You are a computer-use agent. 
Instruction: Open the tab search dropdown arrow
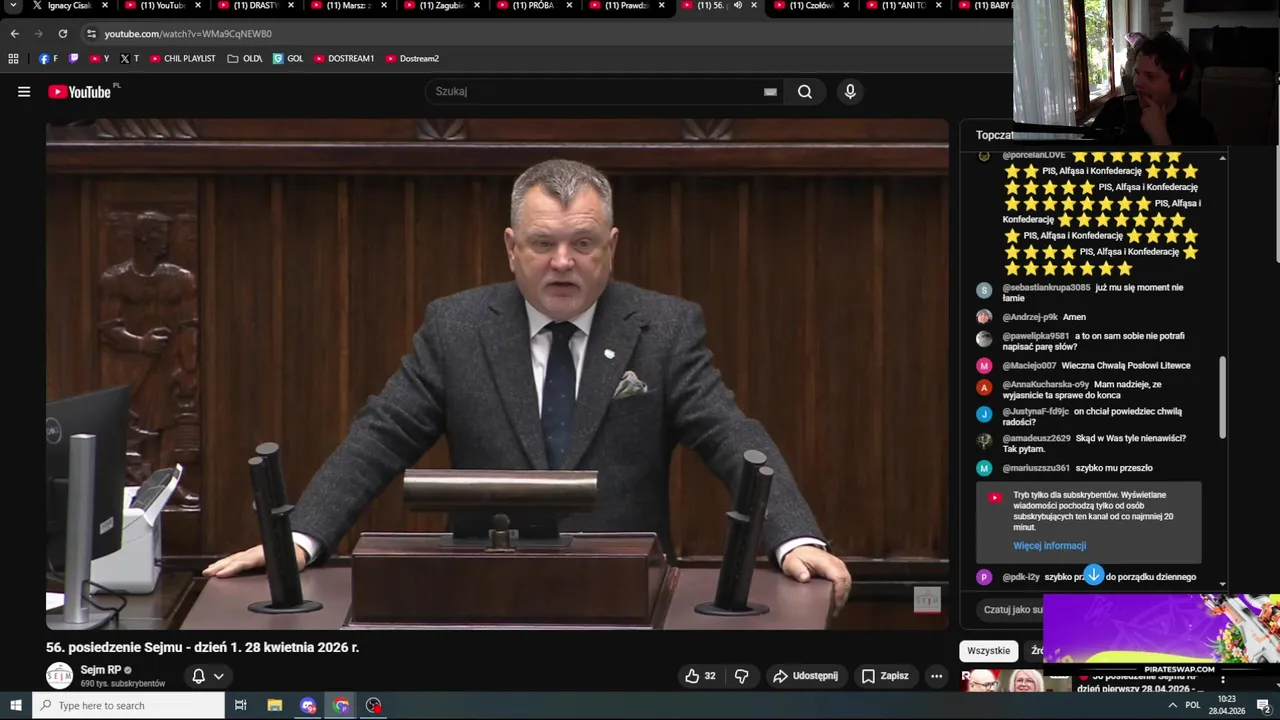point(14,6)
